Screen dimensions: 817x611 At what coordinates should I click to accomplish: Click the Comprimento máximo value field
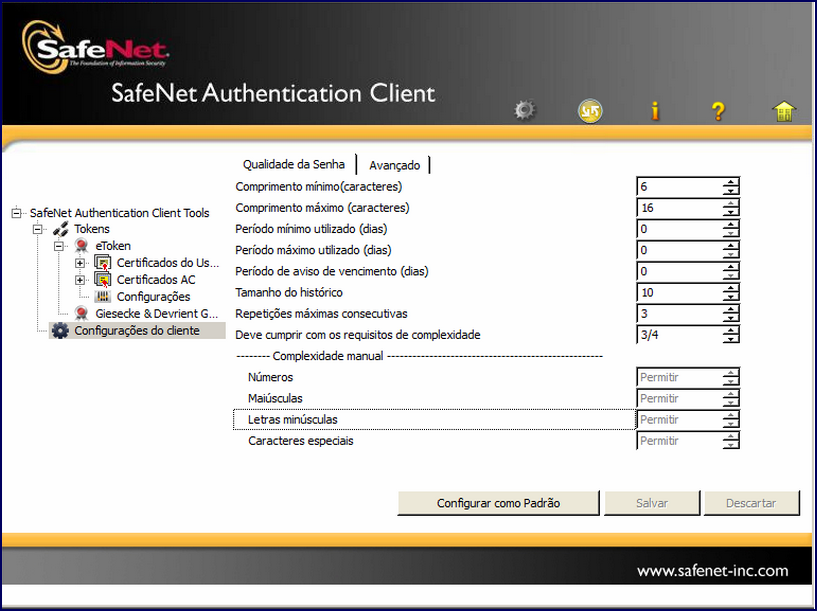click(x=679, y=208)
